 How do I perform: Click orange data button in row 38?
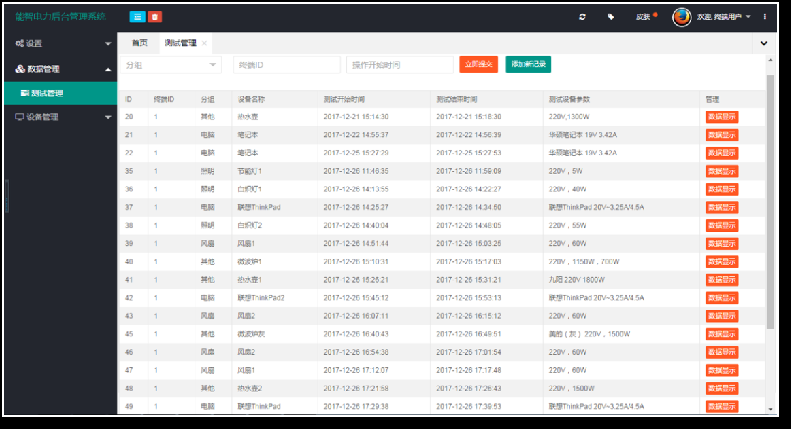click(722, 226)
